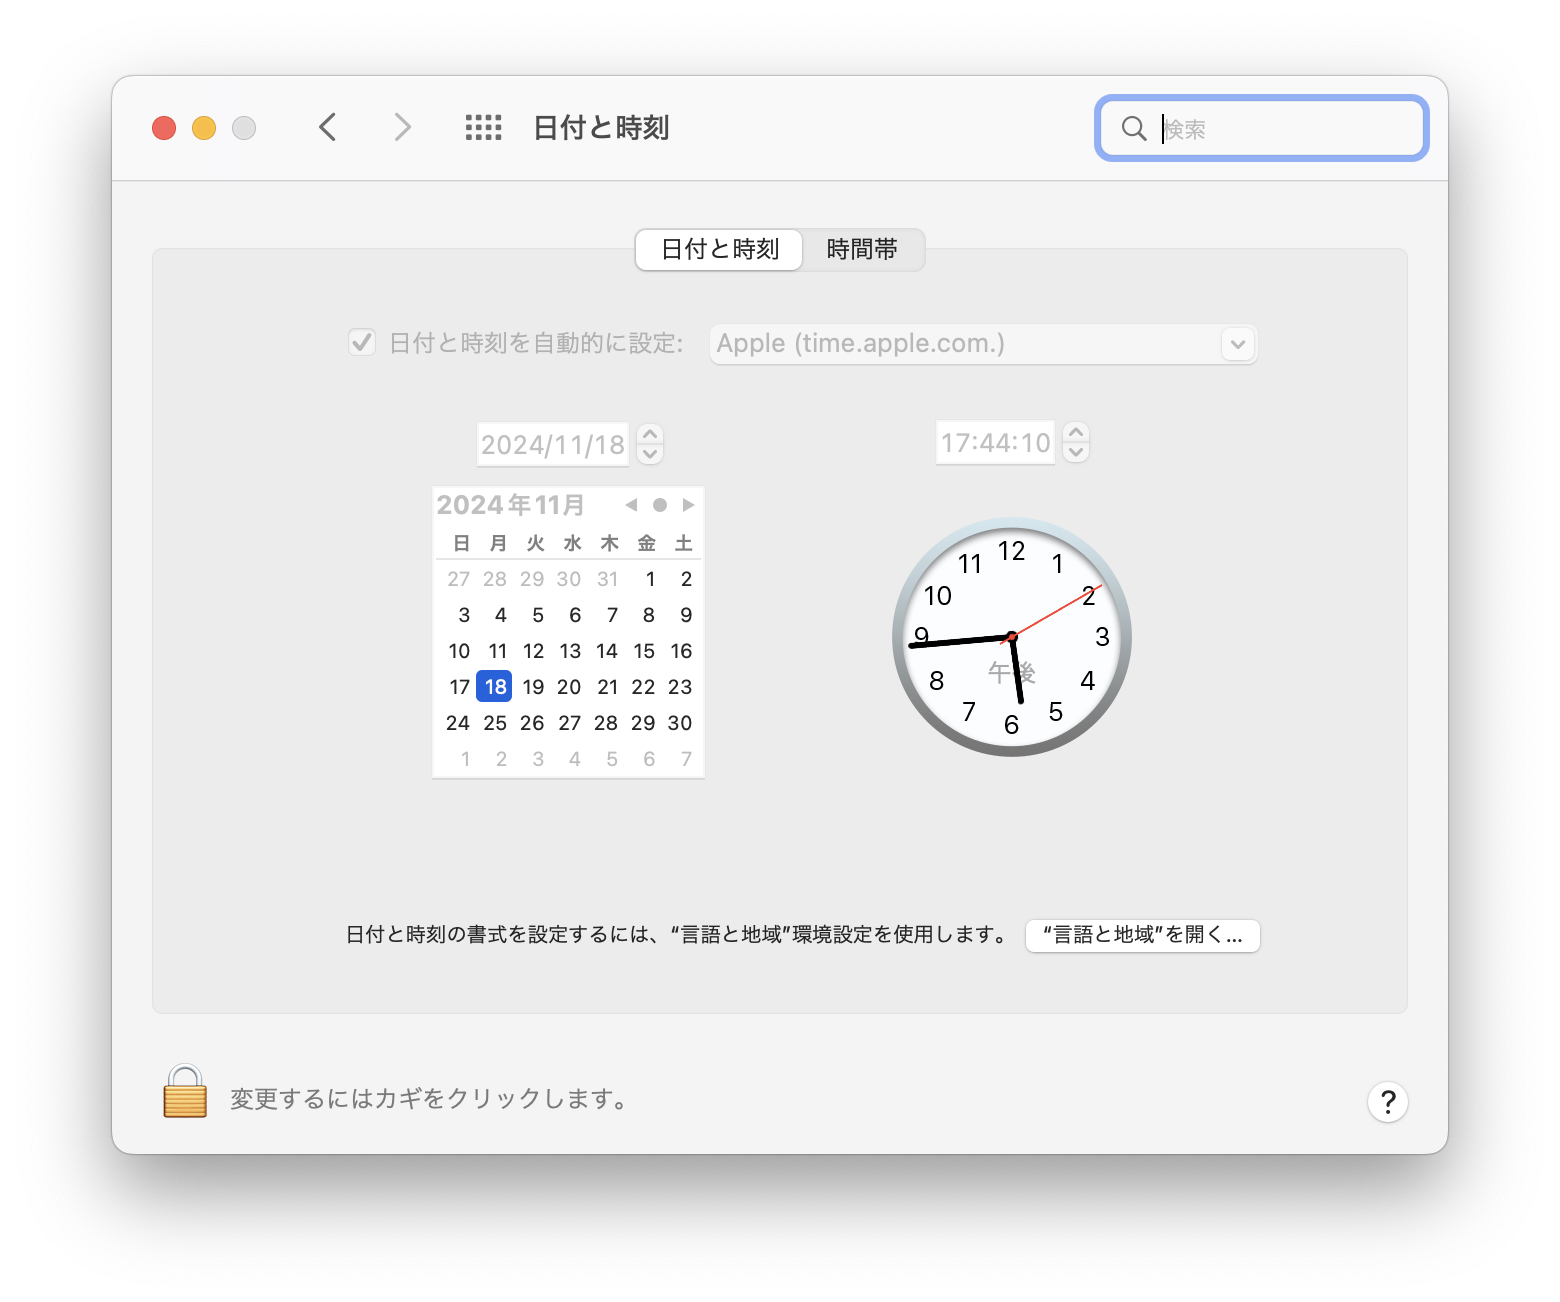
Task: Expand the Apple time server dropdown
Action: coord(1237,344)
